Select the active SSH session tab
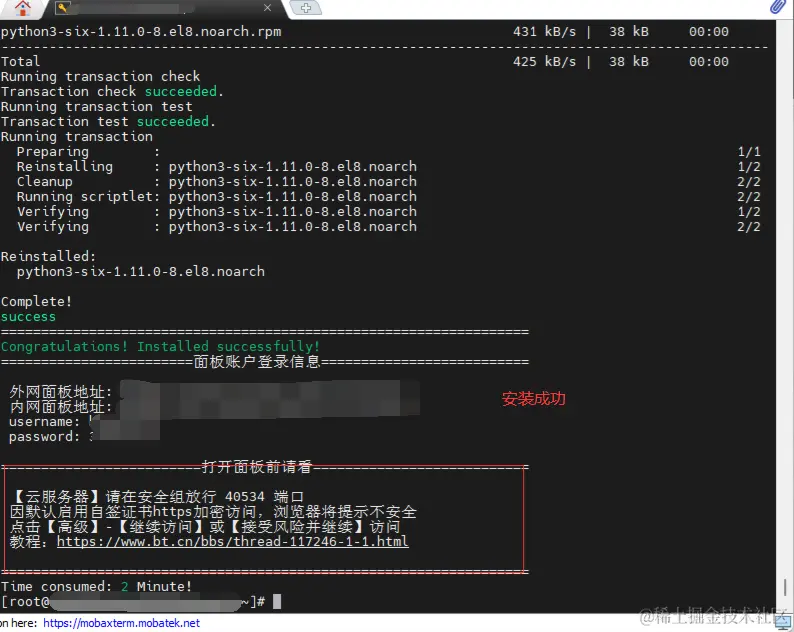Viewport: 794px width, 632px height. point(167,9)
